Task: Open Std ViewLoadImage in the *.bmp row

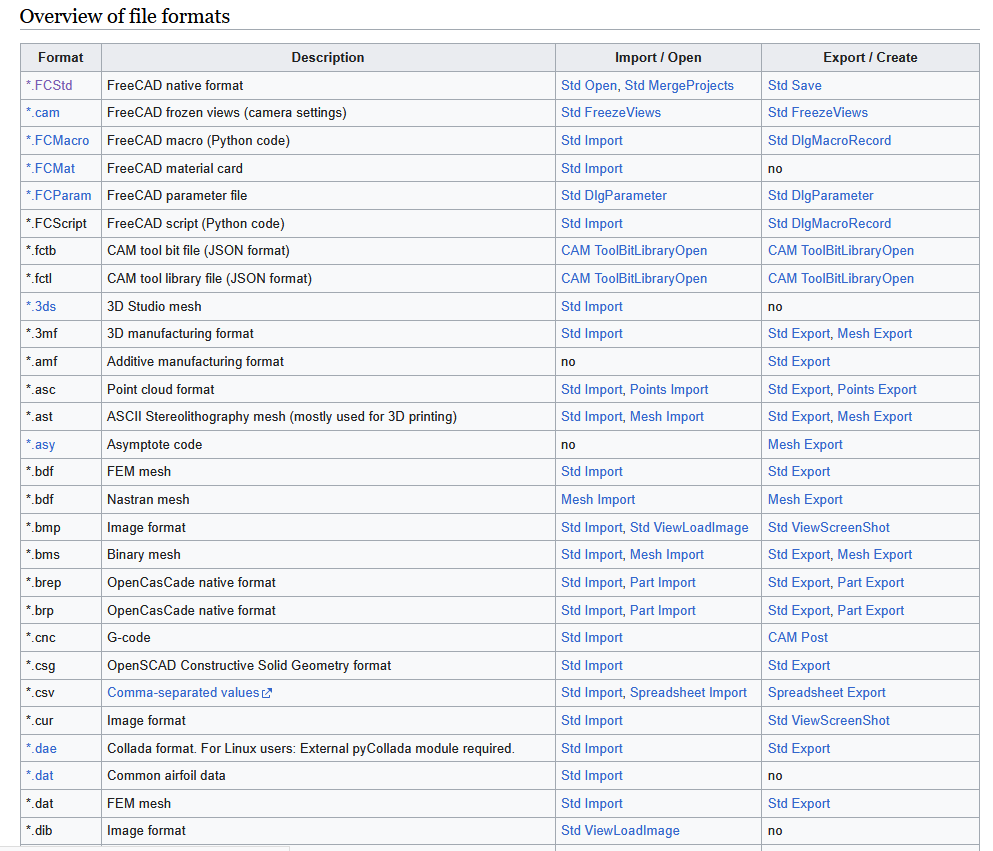Action: (689, 527)
